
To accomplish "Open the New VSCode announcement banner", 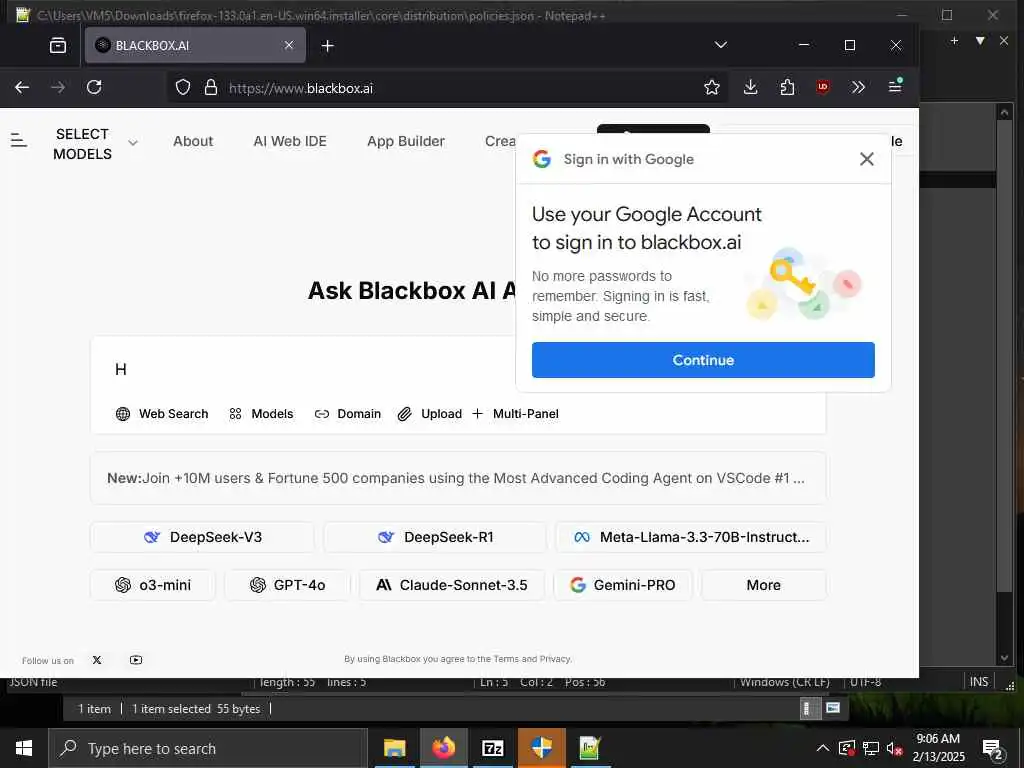I will point(458,478).
